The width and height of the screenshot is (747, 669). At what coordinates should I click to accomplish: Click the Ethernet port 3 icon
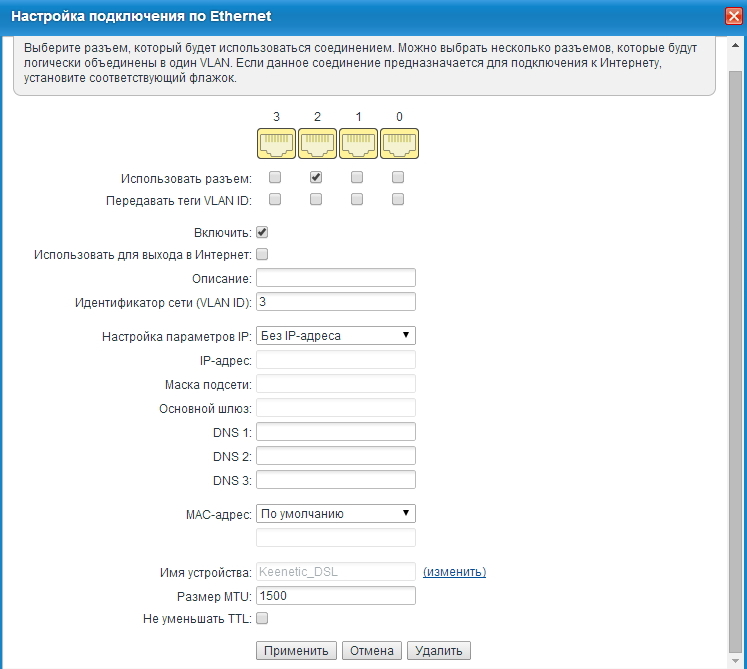click(276, 144)
